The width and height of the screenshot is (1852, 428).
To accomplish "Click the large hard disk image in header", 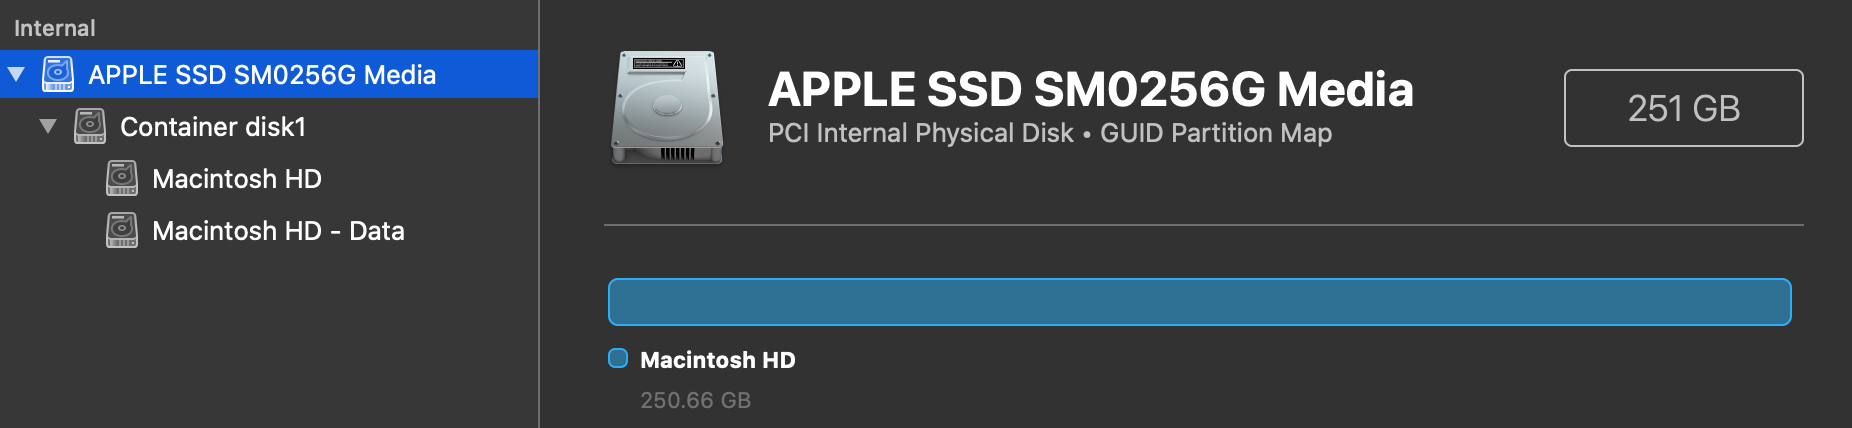I will tap(667, 107).
